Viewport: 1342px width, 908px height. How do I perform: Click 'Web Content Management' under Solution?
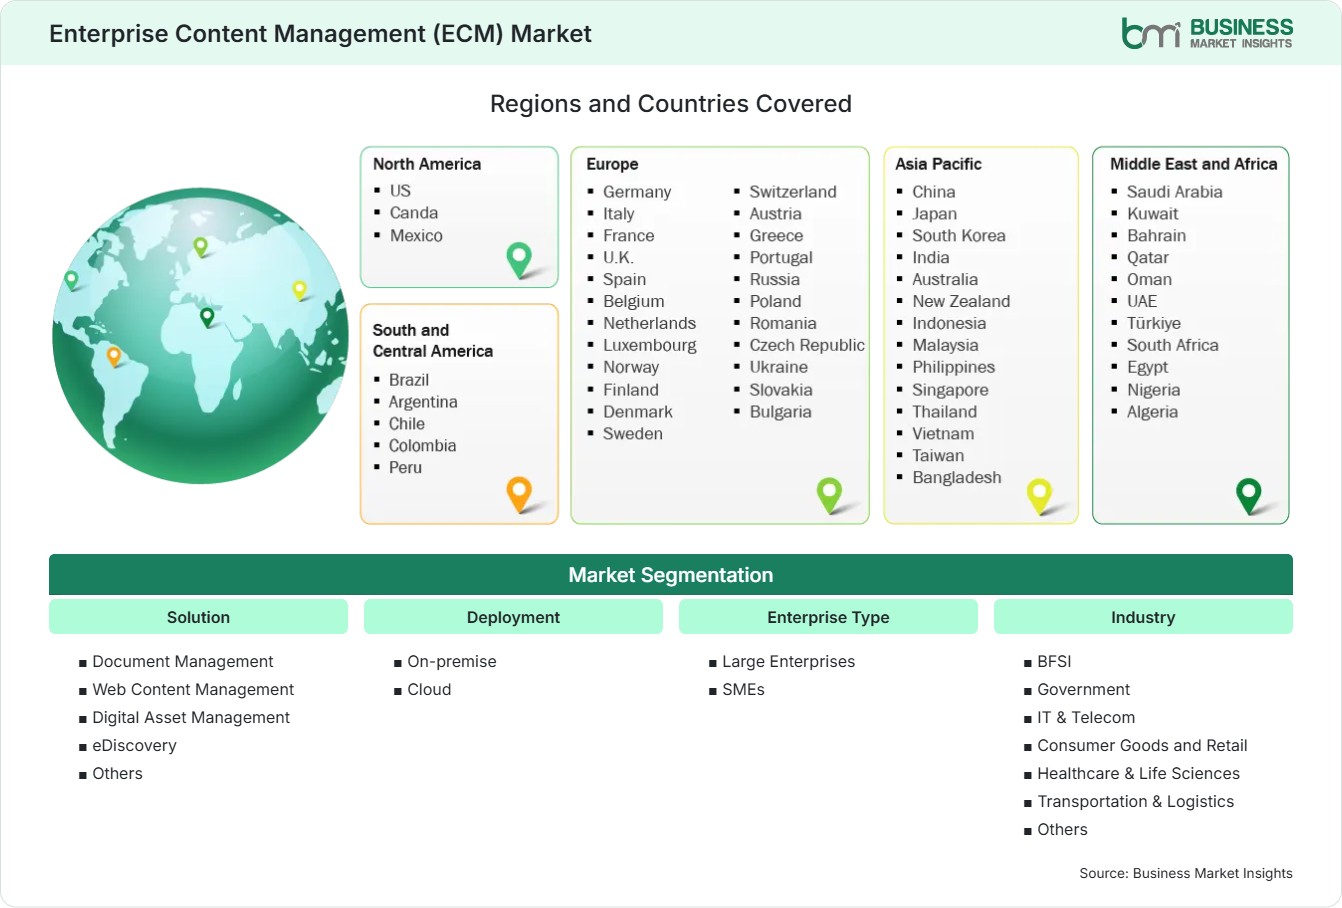193,690
